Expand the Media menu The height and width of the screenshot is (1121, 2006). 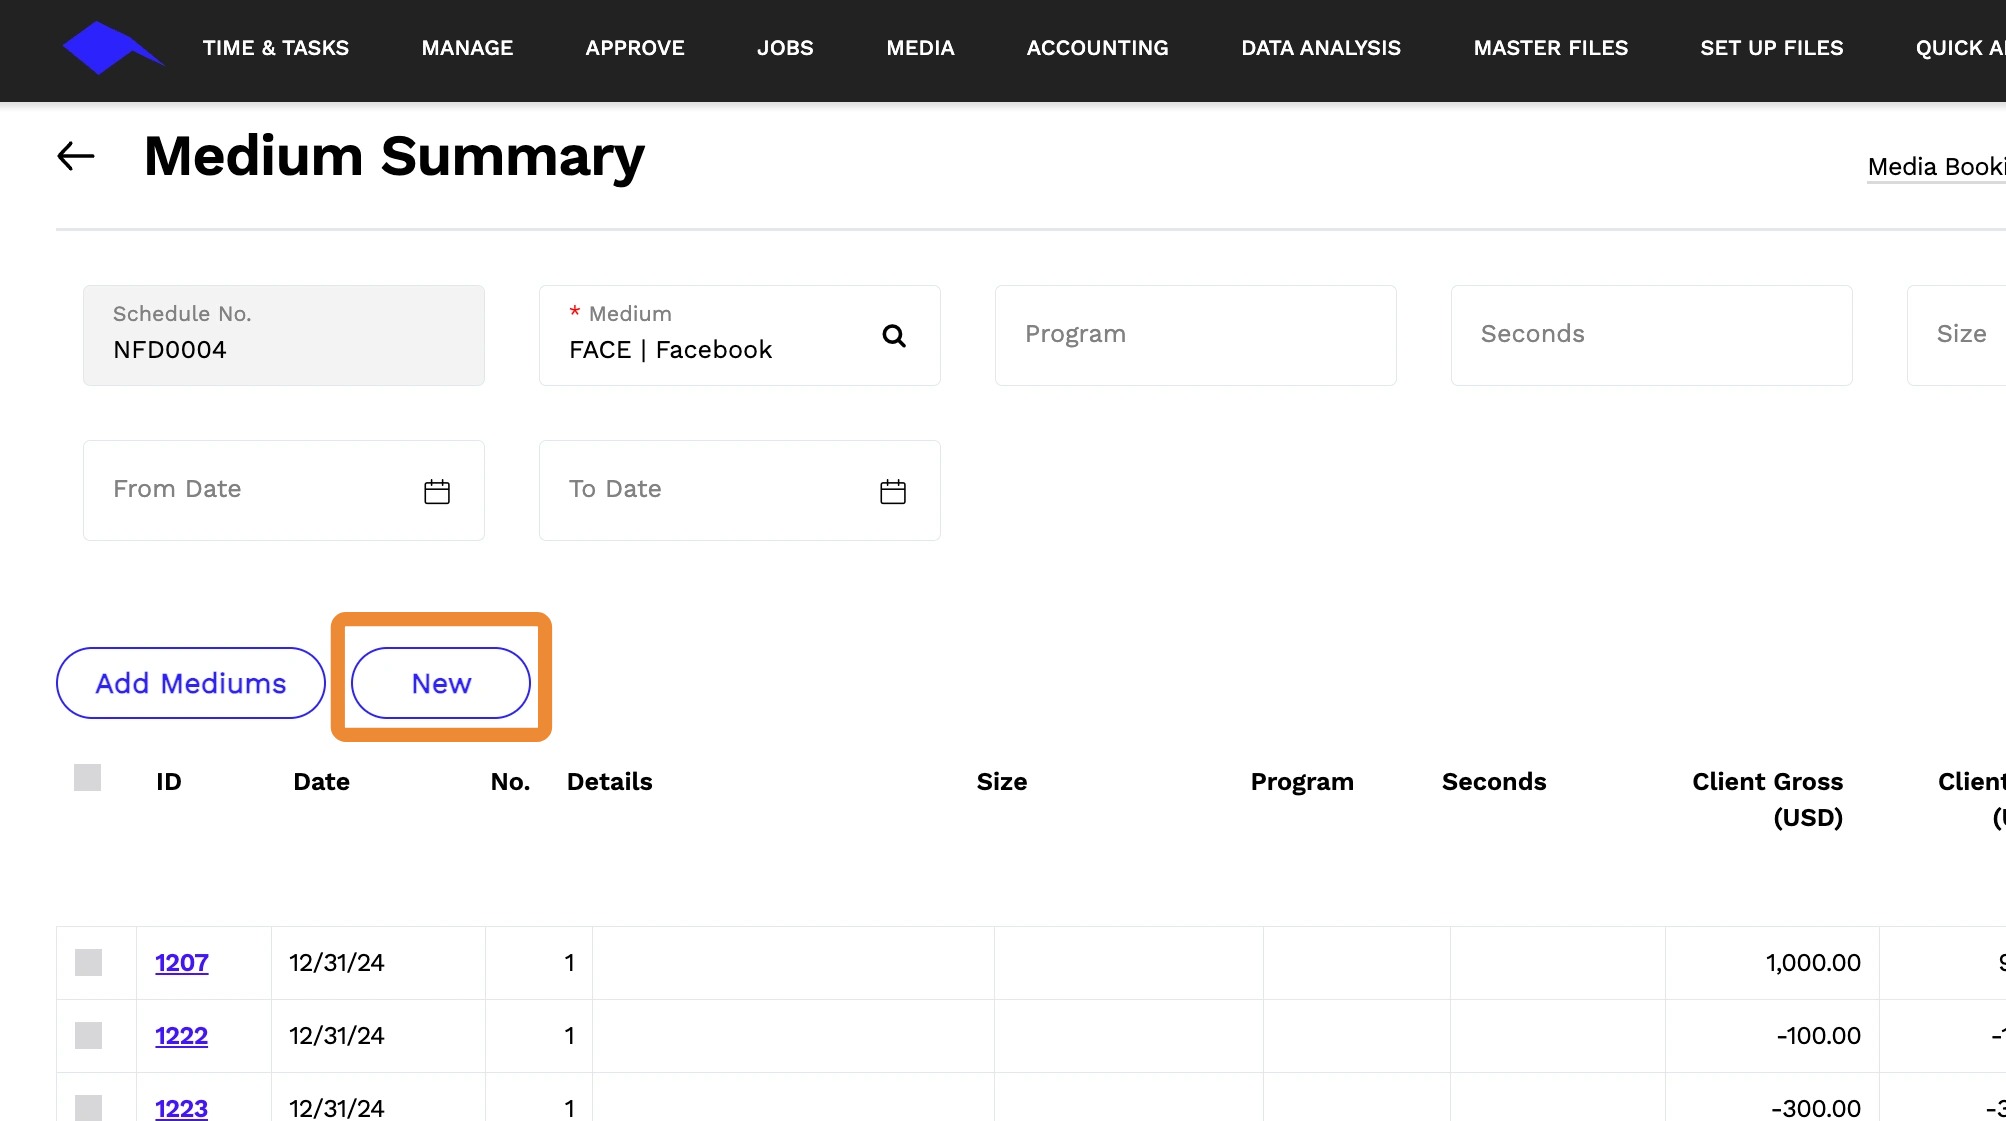point(920,48)
